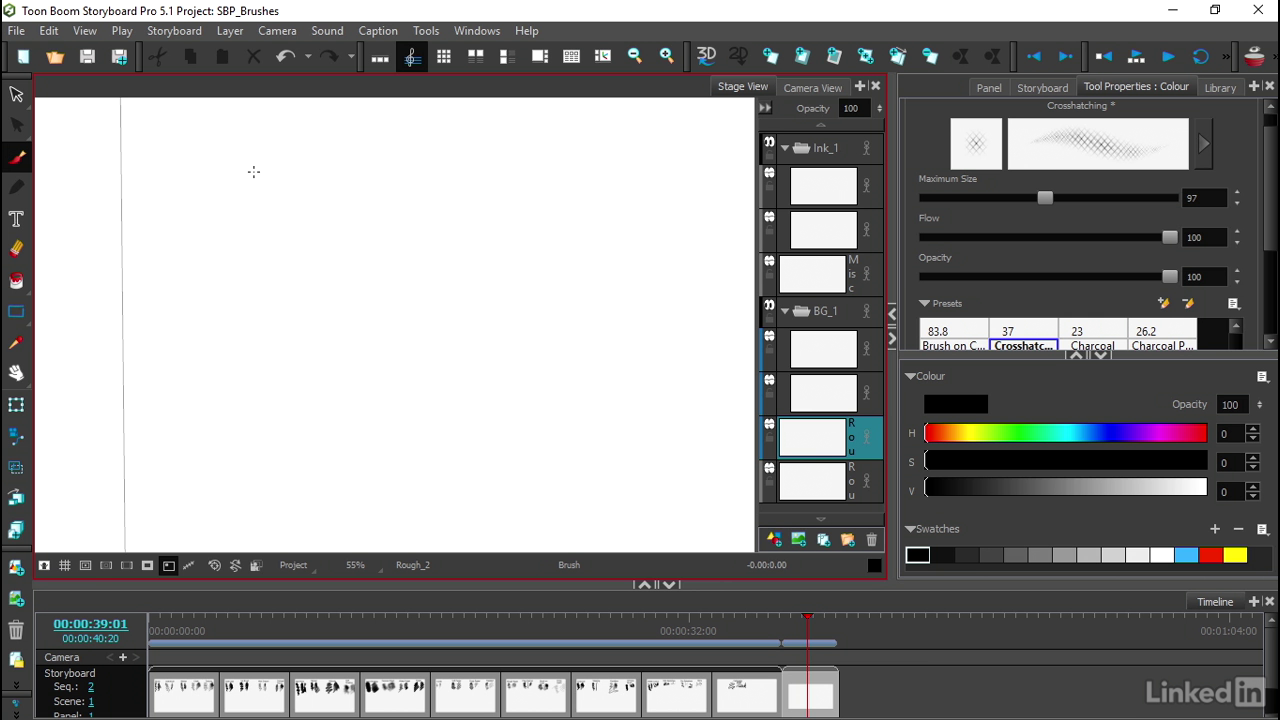Switch to the Library tab
This screenshot has width=1280, height=720.
[x=1220, y=88]
